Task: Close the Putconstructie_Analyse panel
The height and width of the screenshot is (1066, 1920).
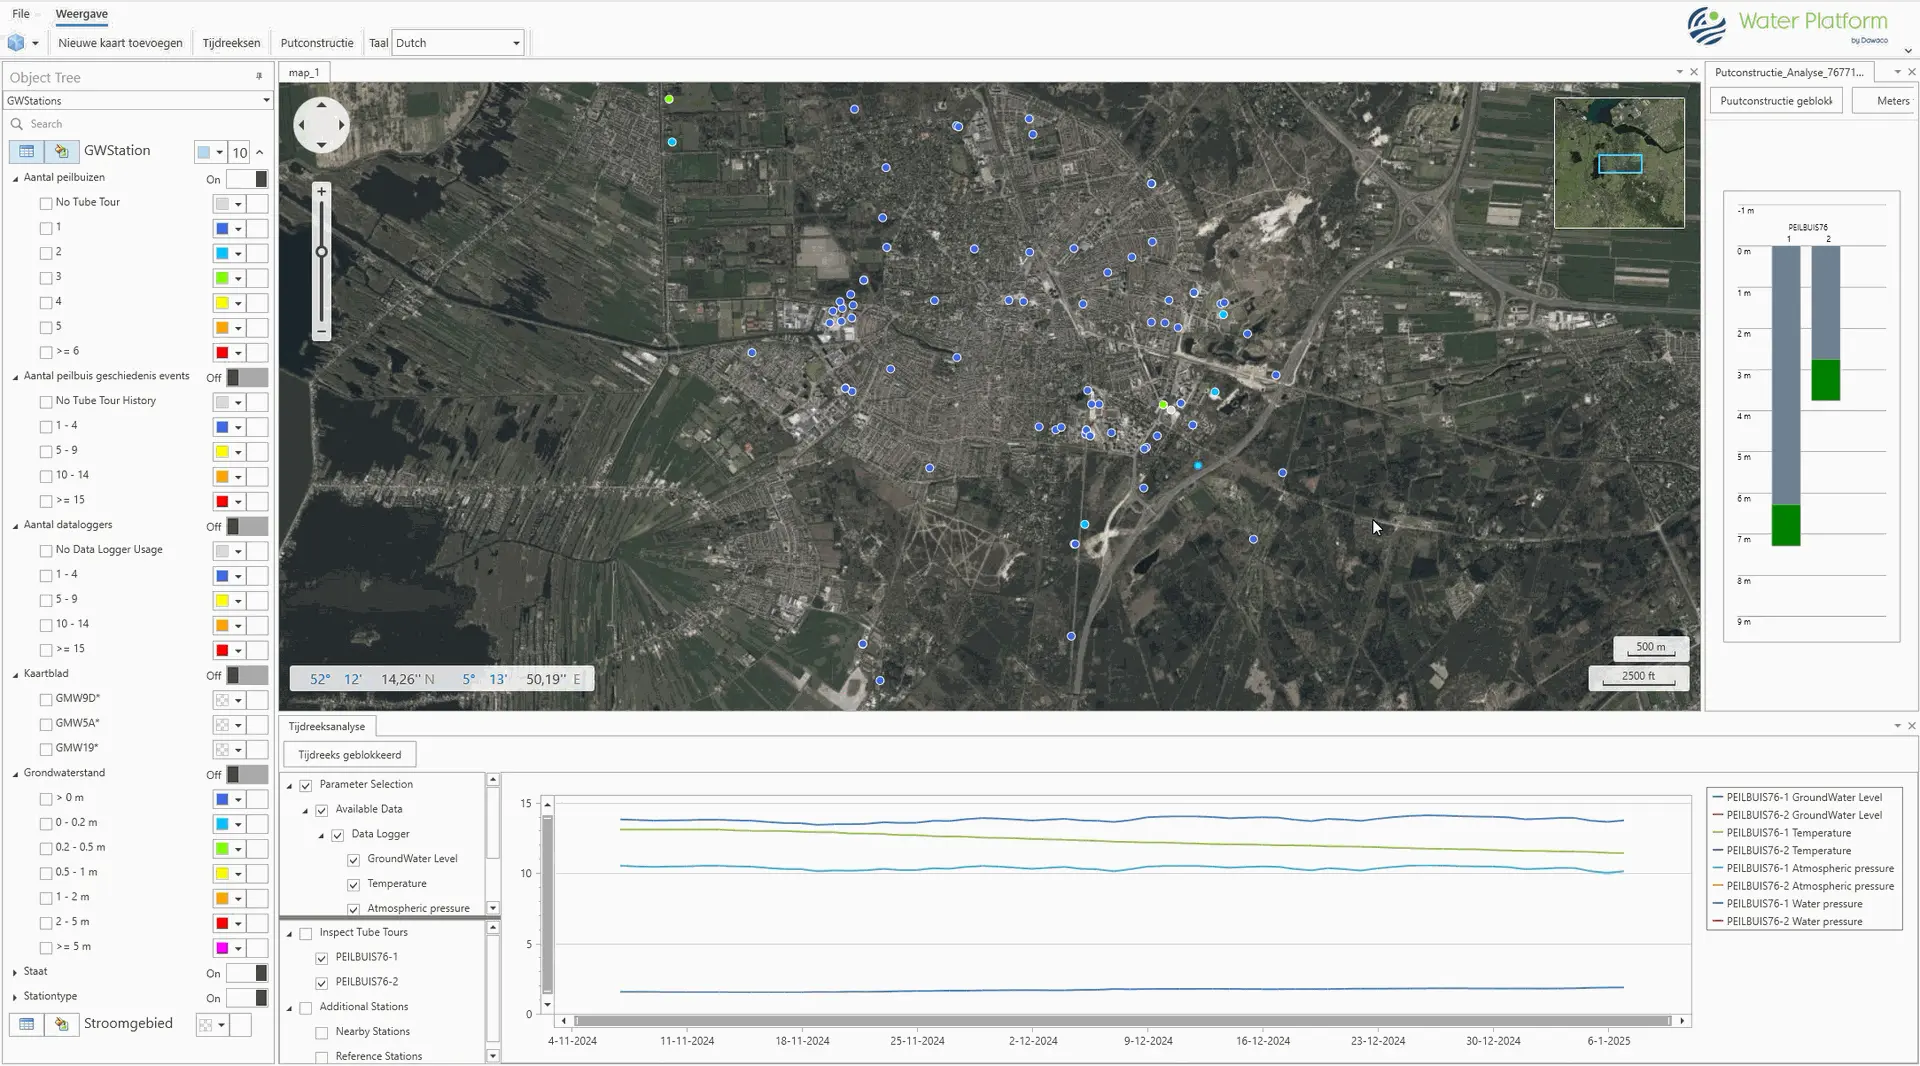Action: coord(1911,72)
